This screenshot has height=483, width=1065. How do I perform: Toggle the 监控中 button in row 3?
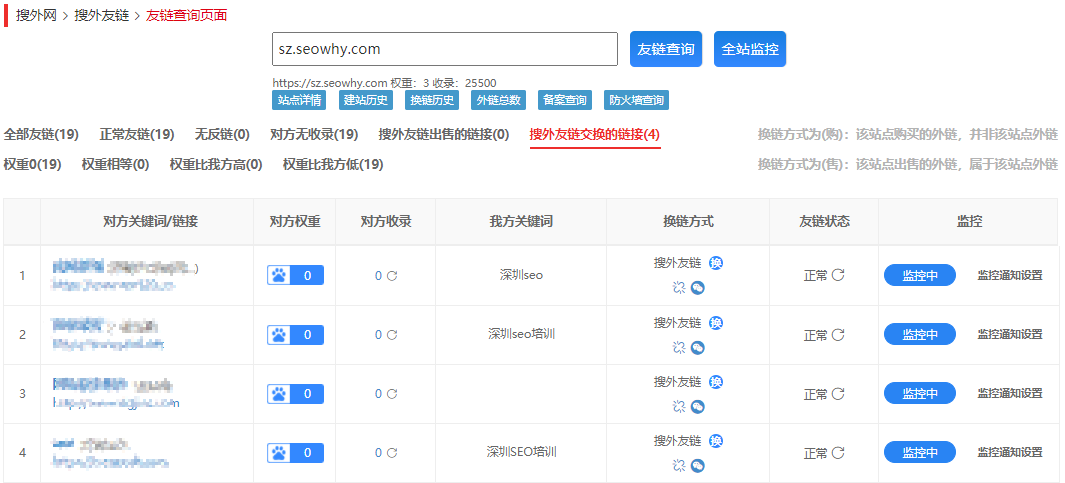click(x=919, y=394)
